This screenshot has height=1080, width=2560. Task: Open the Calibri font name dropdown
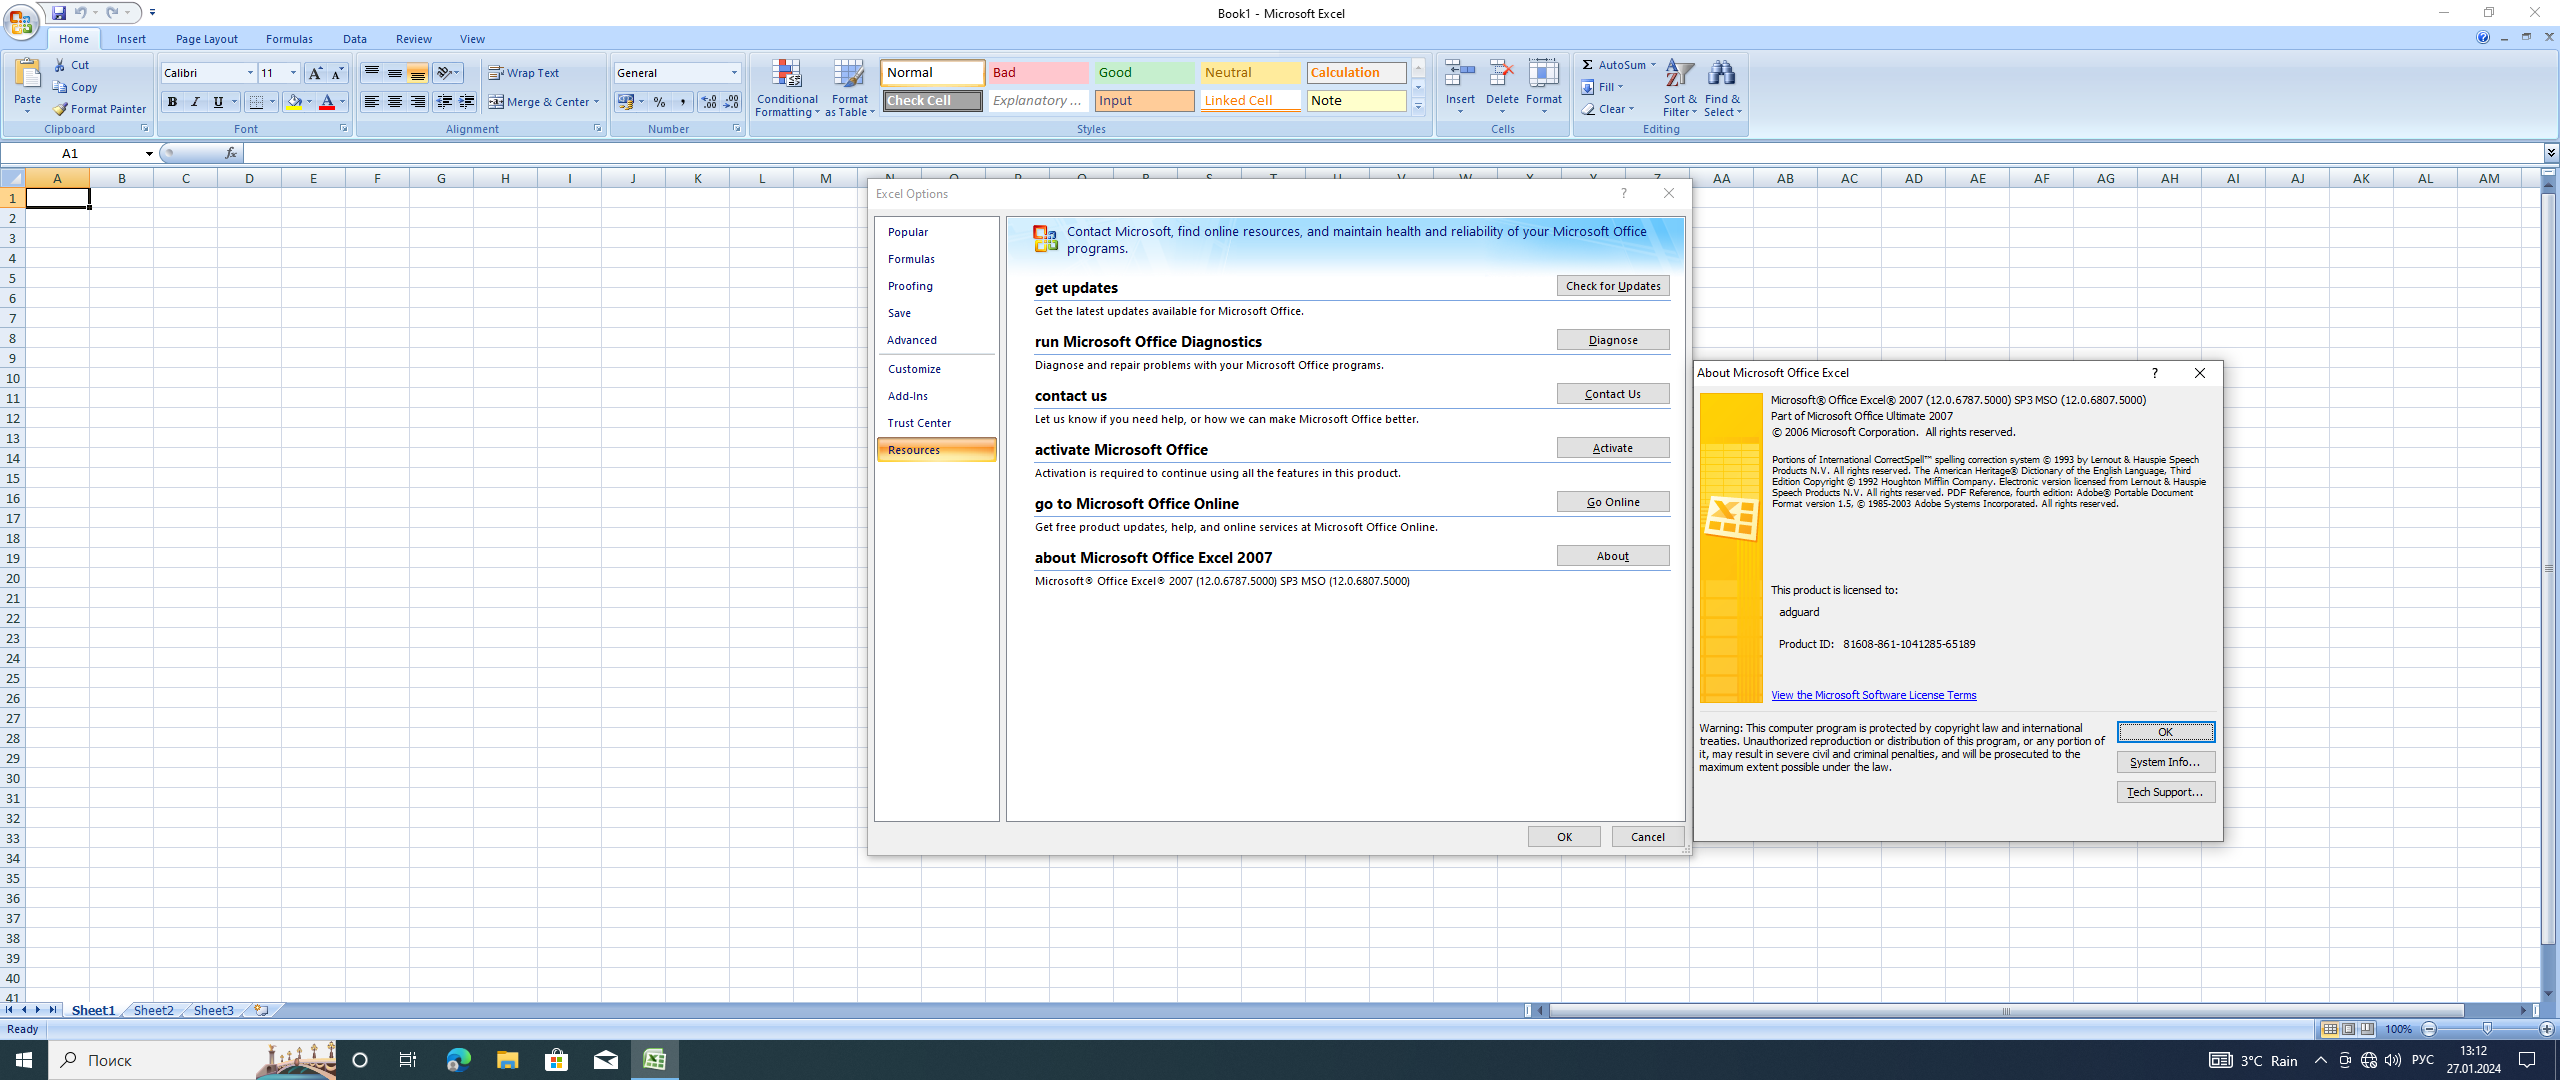pos(250,73)
